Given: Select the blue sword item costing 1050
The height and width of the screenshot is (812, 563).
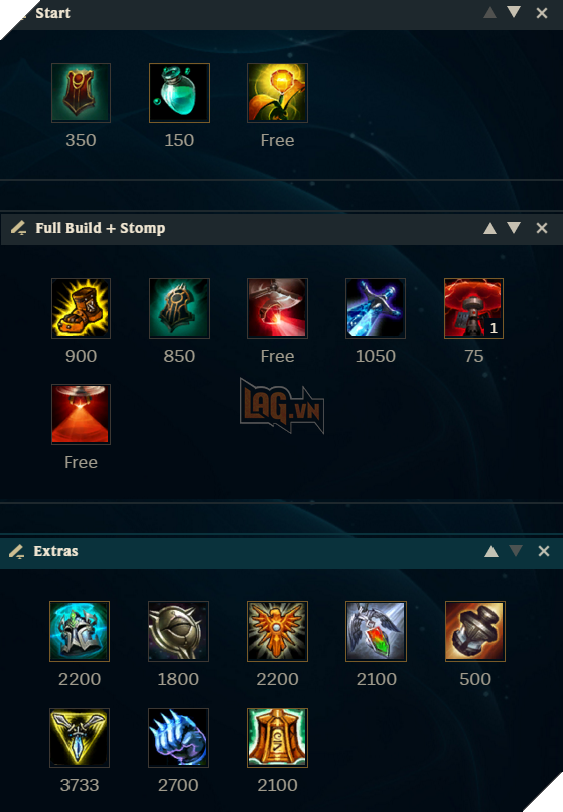Looking at the screenshot, I should pos(376,308).
